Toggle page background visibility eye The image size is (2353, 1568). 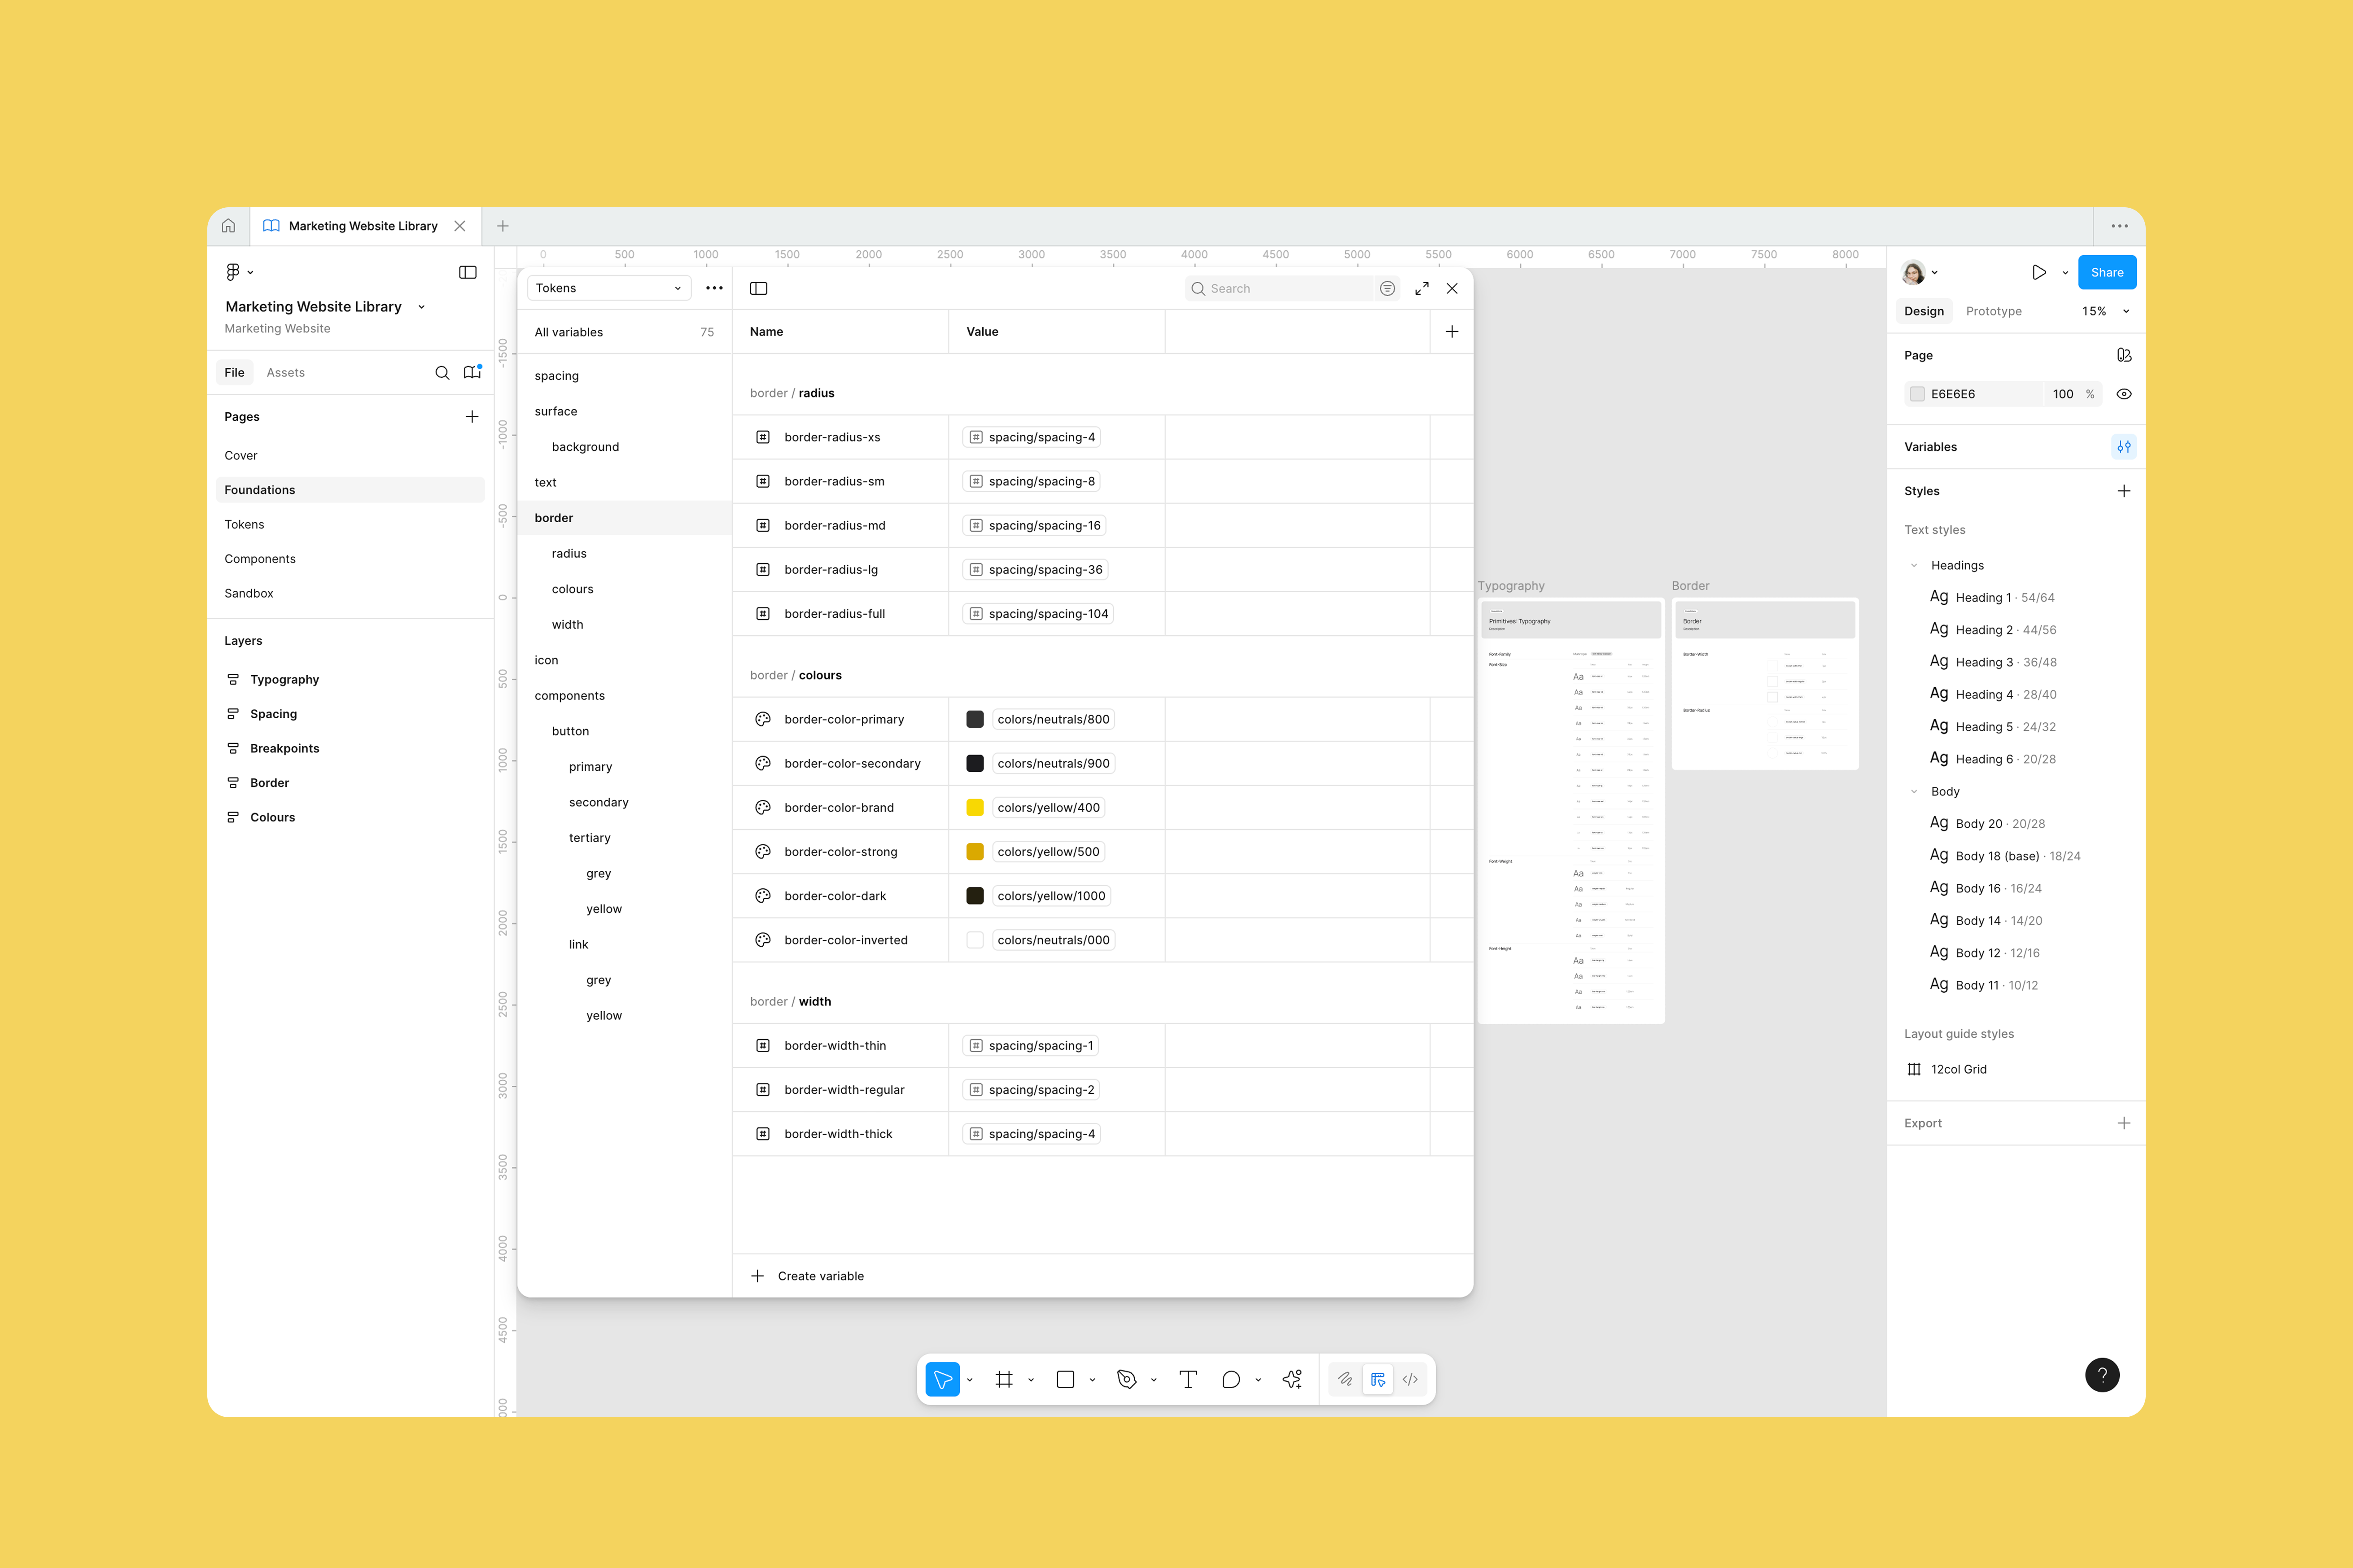tap(2124, 394)
